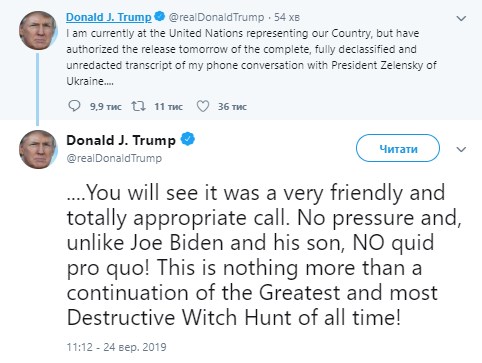Click the @realDonaldTrump handle under the bold name
This screenshot has height=363, width=482.
[114, 158]
